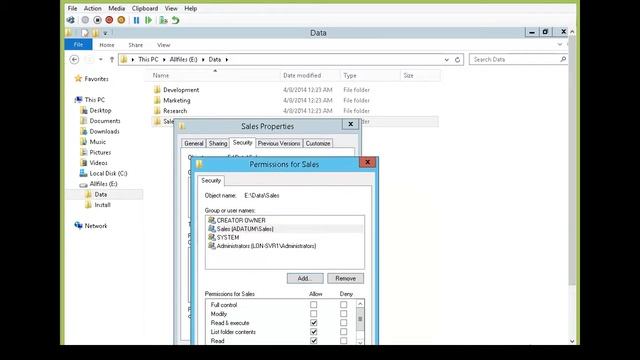
Task: Pause the virtual machine with blue pause icon
Action: (136, 20)
